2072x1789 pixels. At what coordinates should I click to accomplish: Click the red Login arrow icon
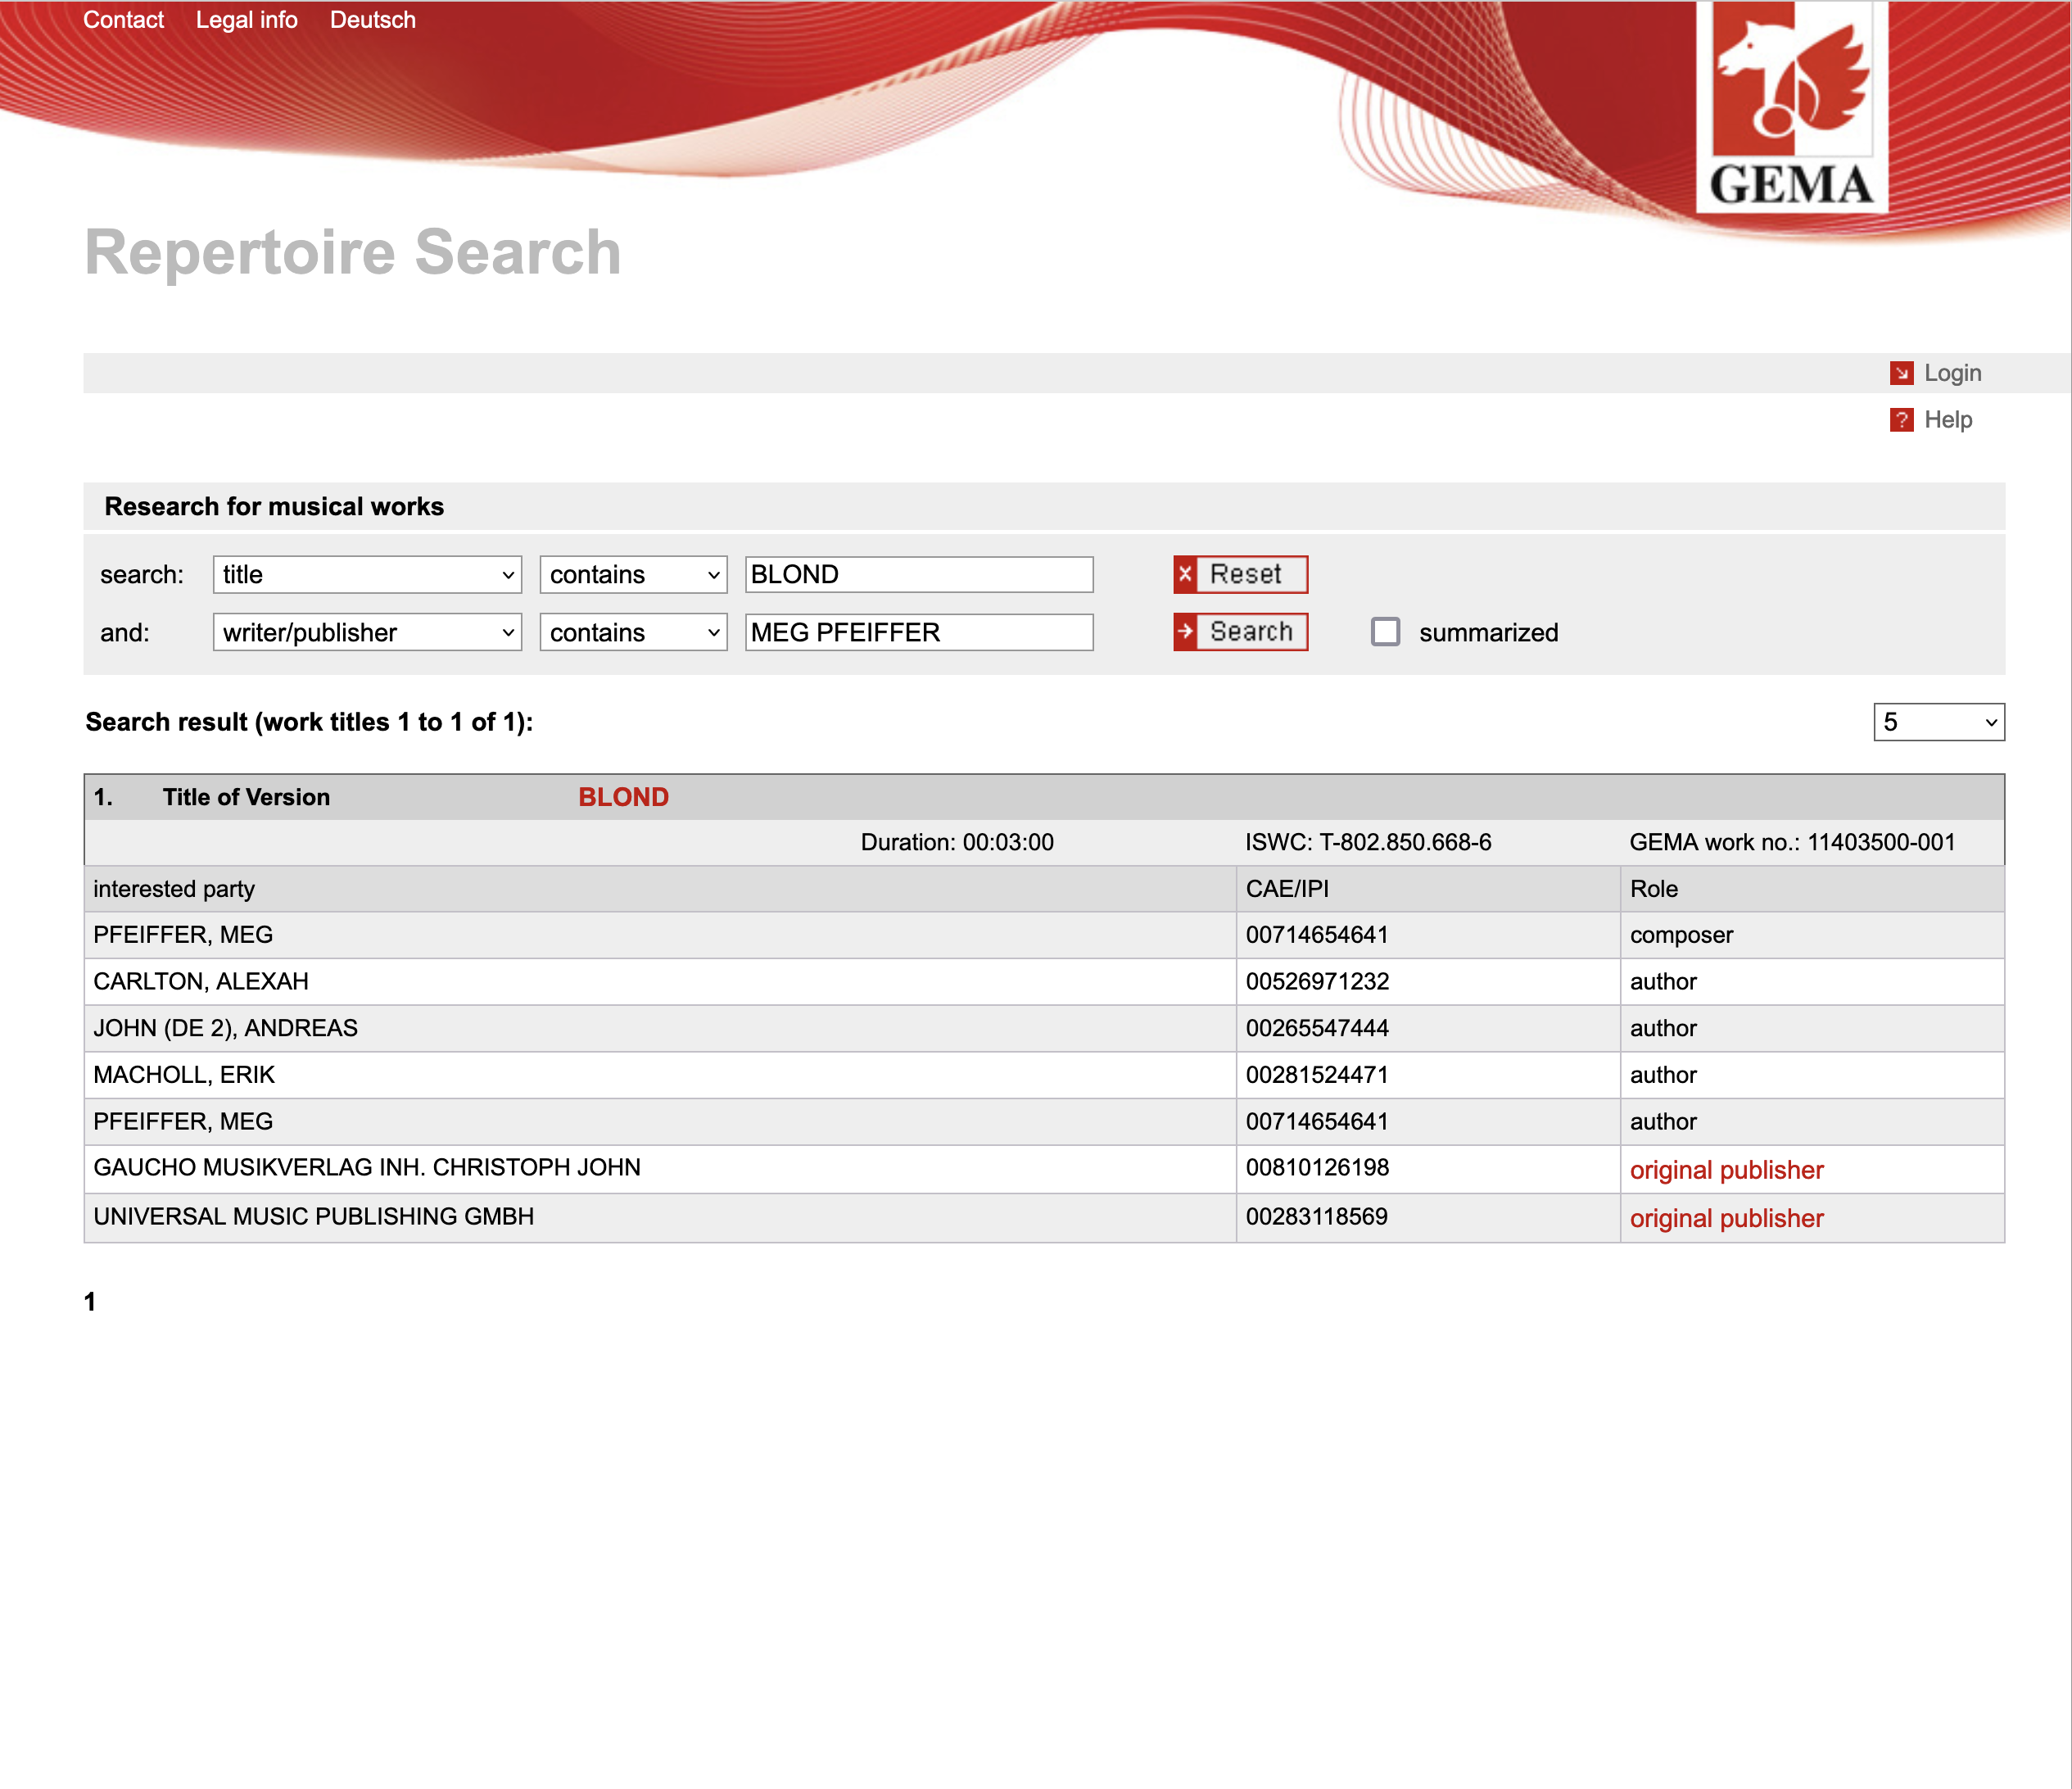1901,373
